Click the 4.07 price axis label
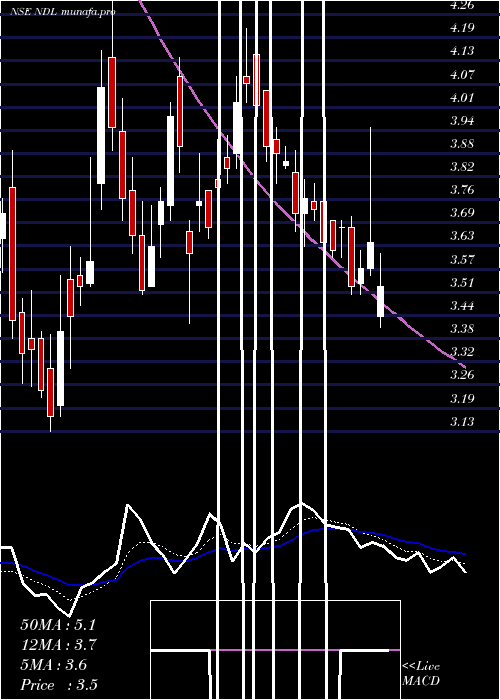The image size is (500, 700). coord(462,75)
